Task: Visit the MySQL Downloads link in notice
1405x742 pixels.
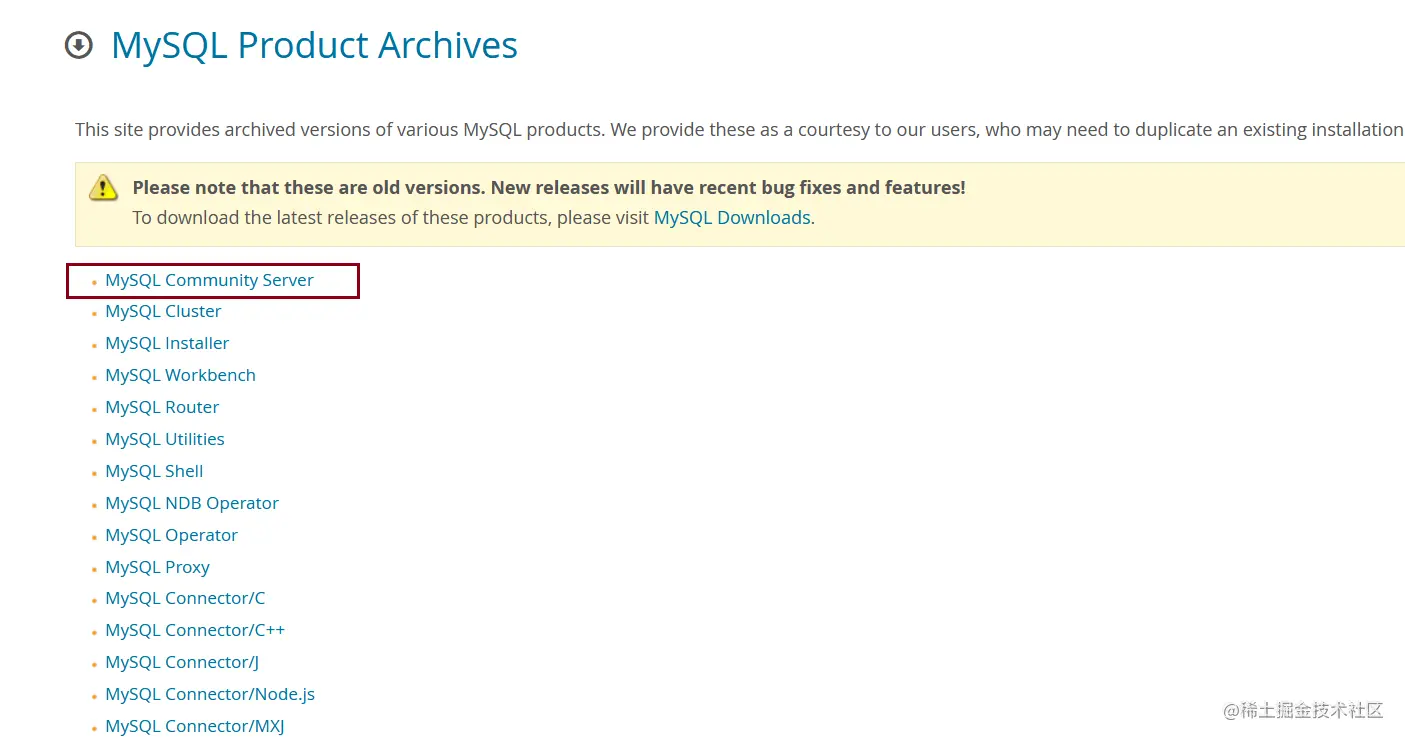Action: click(x=732, y=218)
